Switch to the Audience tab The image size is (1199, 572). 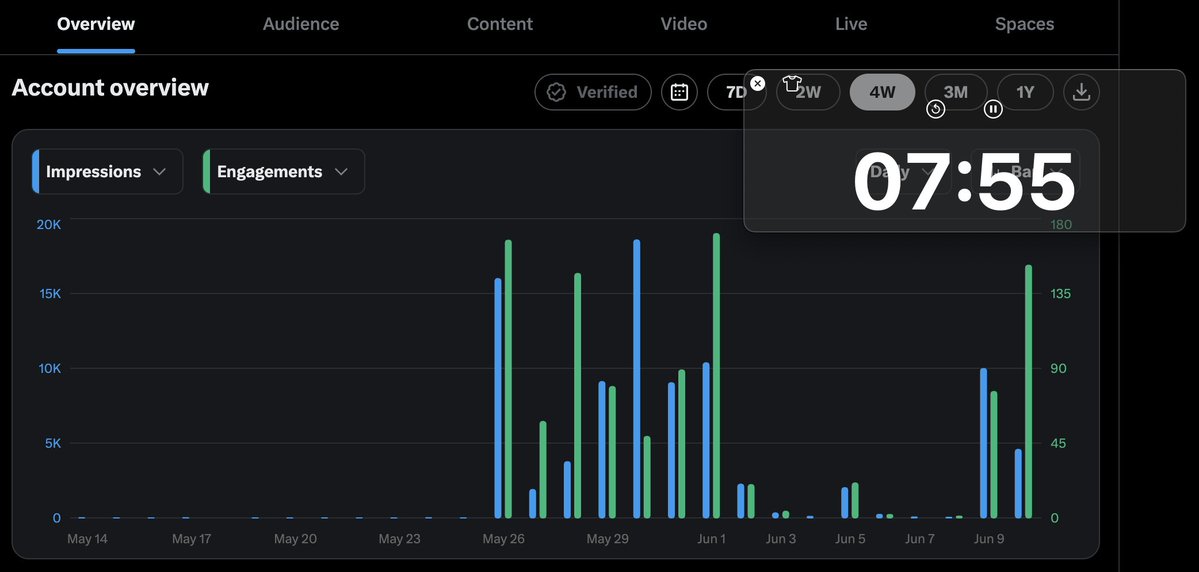click(x=301, y=24)
